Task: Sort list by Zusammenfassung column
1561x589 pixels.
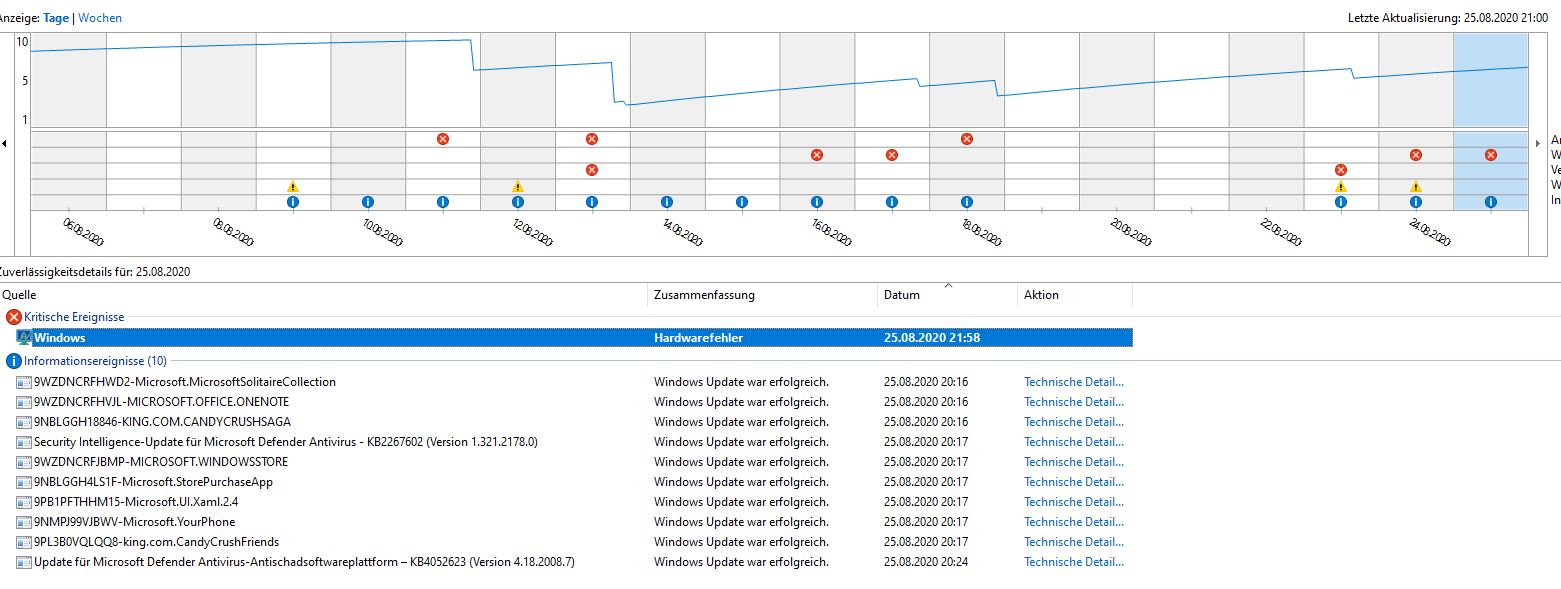Action: coord(762,295)
